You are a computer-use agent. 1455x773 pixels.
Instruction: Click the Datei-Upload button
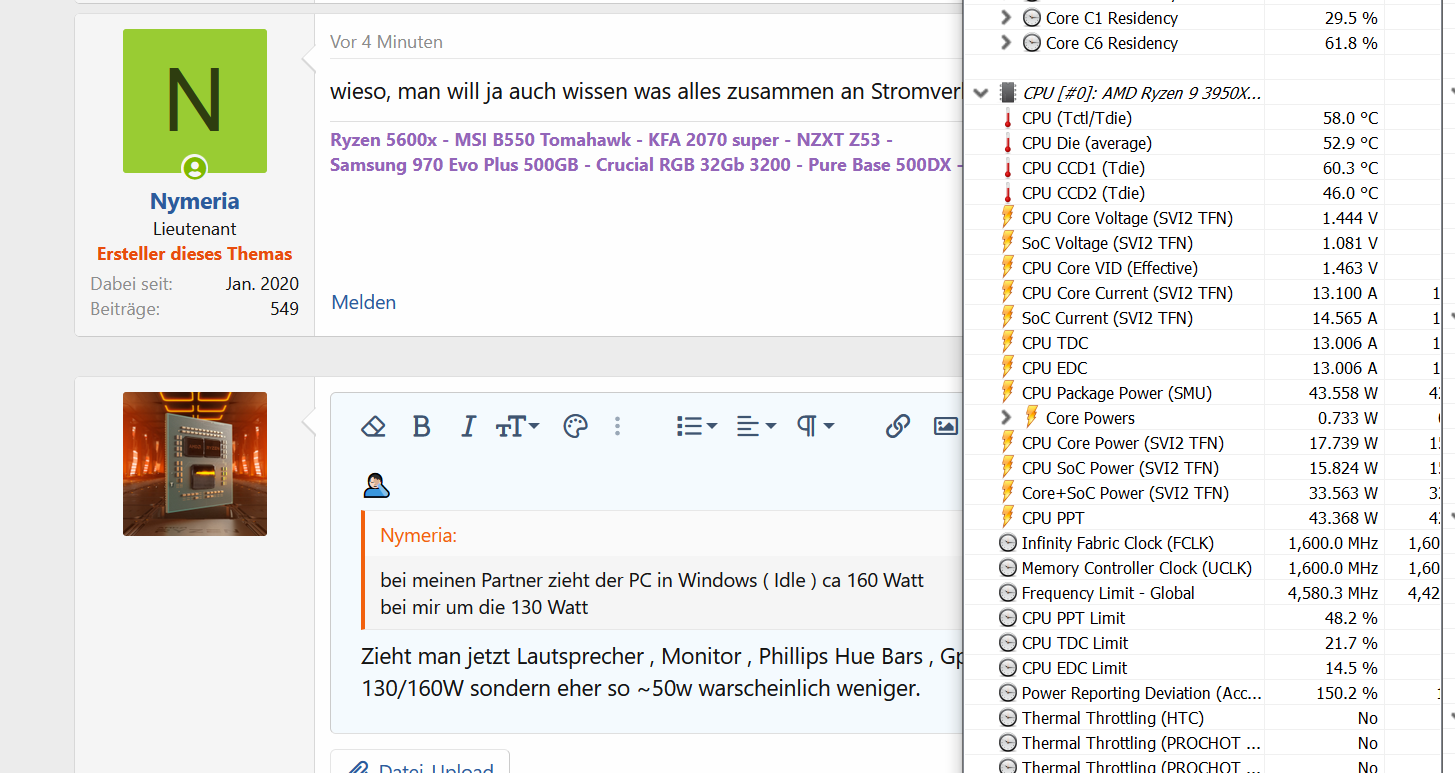(x=420, y=761)
